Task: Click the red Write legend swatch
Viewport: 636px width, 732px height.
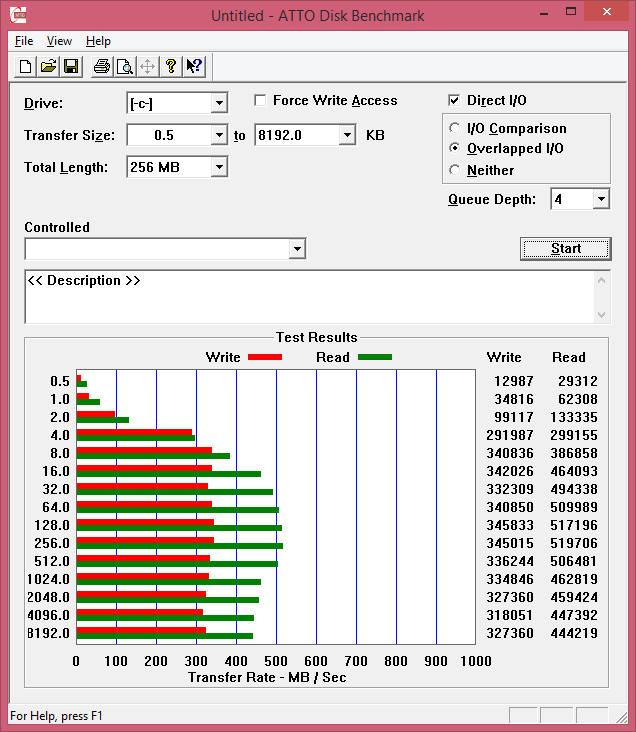Action: [x=265, y=357]
